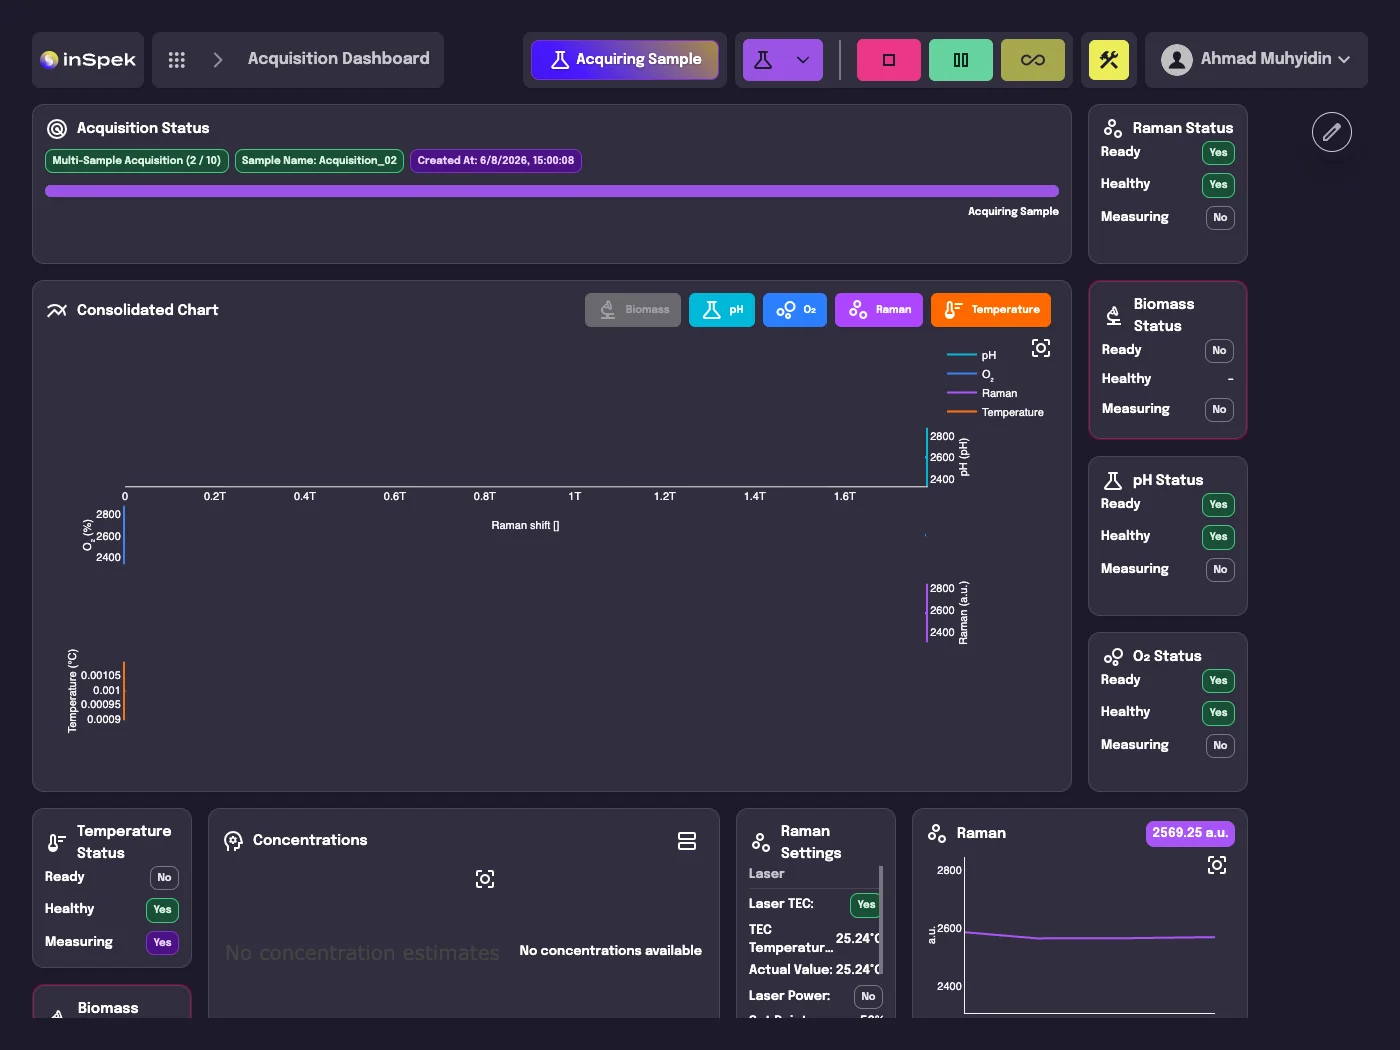Click the purple Raman line in chart
This screenshot has height=1050, width=1400.
point(1090,937)
